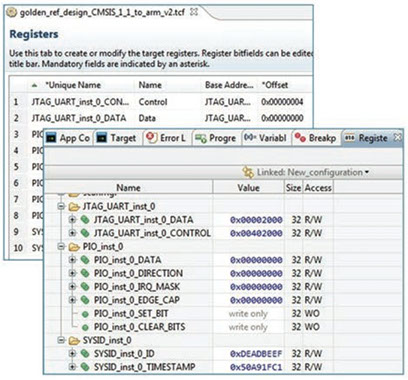This screenshot has width=408, height=380.
Task: Switch to the App Co tab
Action: (68, 138)
